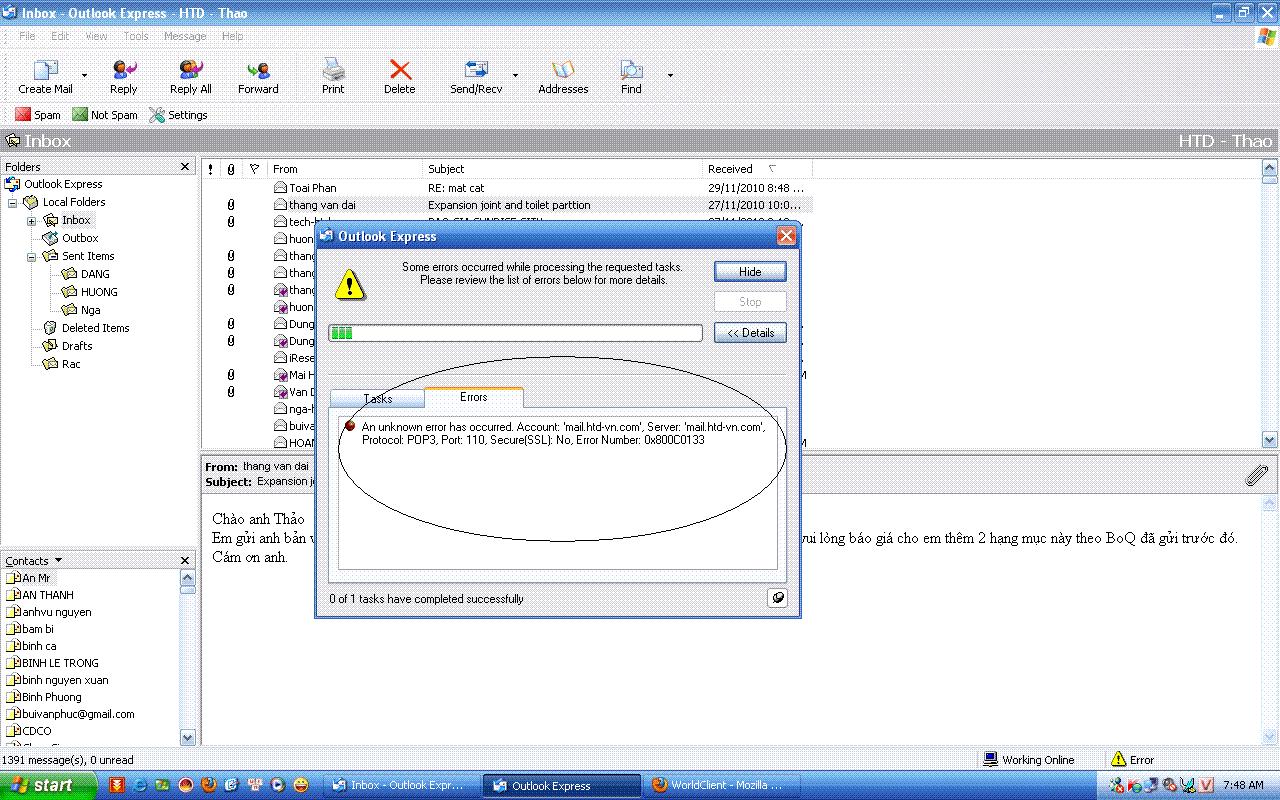Select contact AN THANH
Viewport: 1280px width, 800px height.
pyautogui.click(x=48, y=595)
